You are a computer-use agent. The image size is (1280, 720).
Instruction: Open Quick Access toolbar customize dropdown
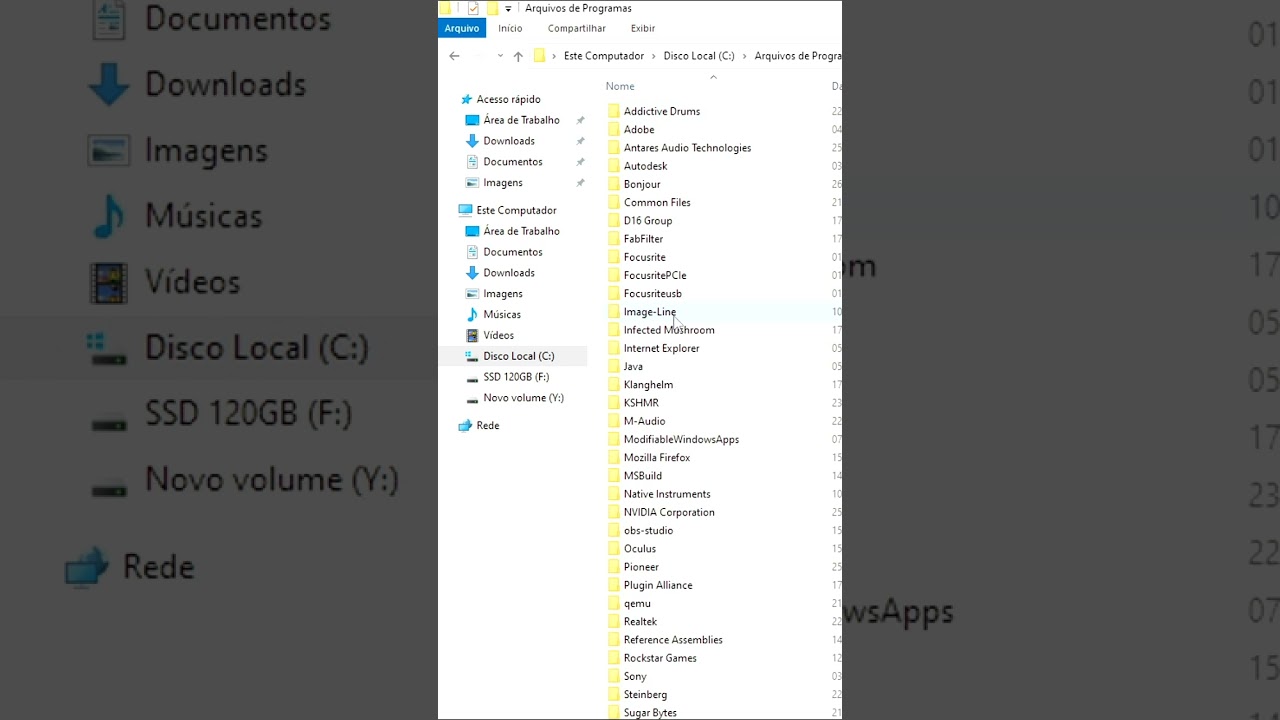click(508, 9)
